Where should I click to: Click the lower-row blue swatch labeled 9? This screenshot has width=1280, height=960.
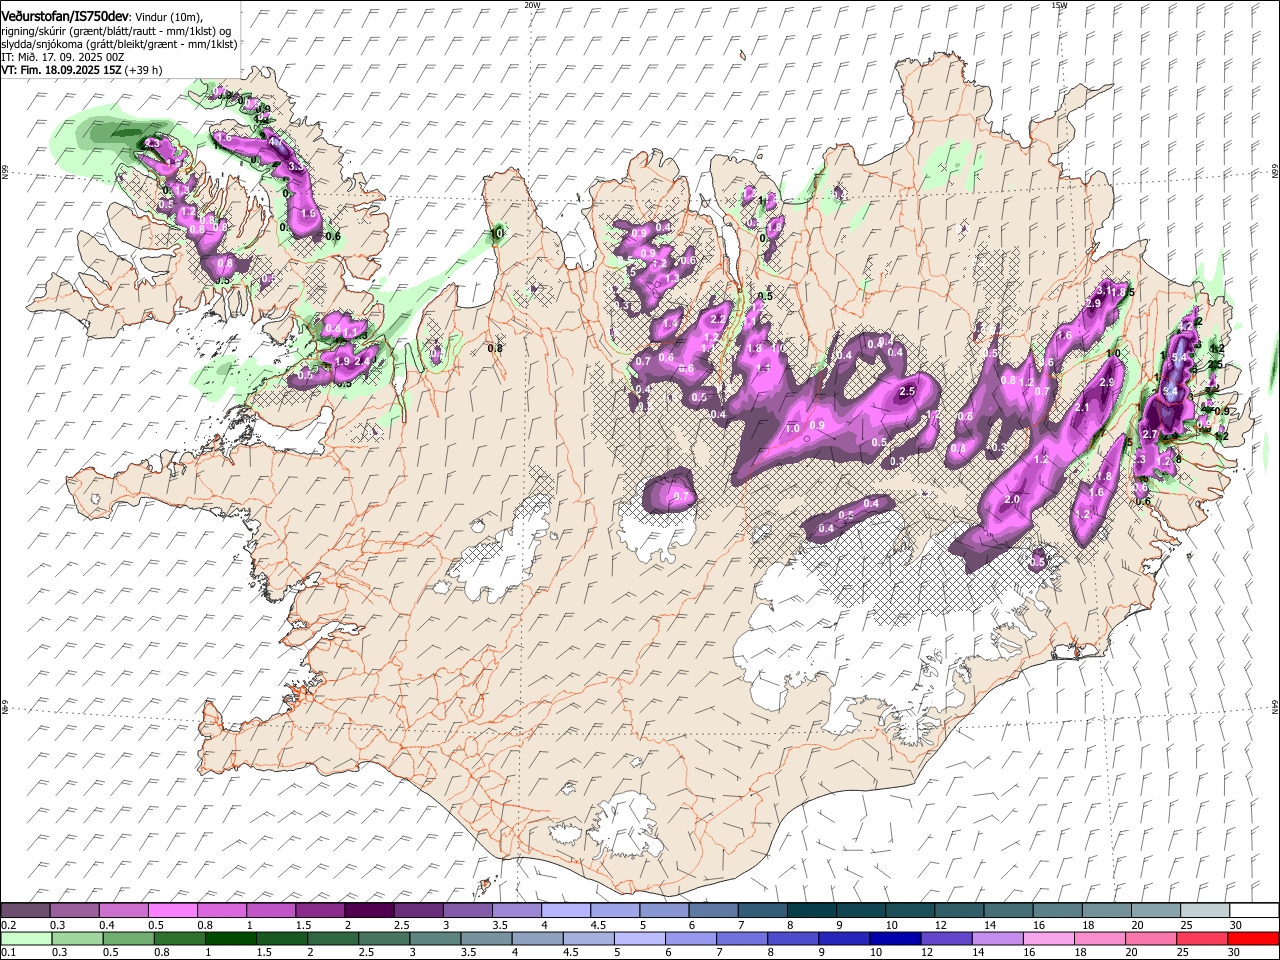(x=842, y=938)
